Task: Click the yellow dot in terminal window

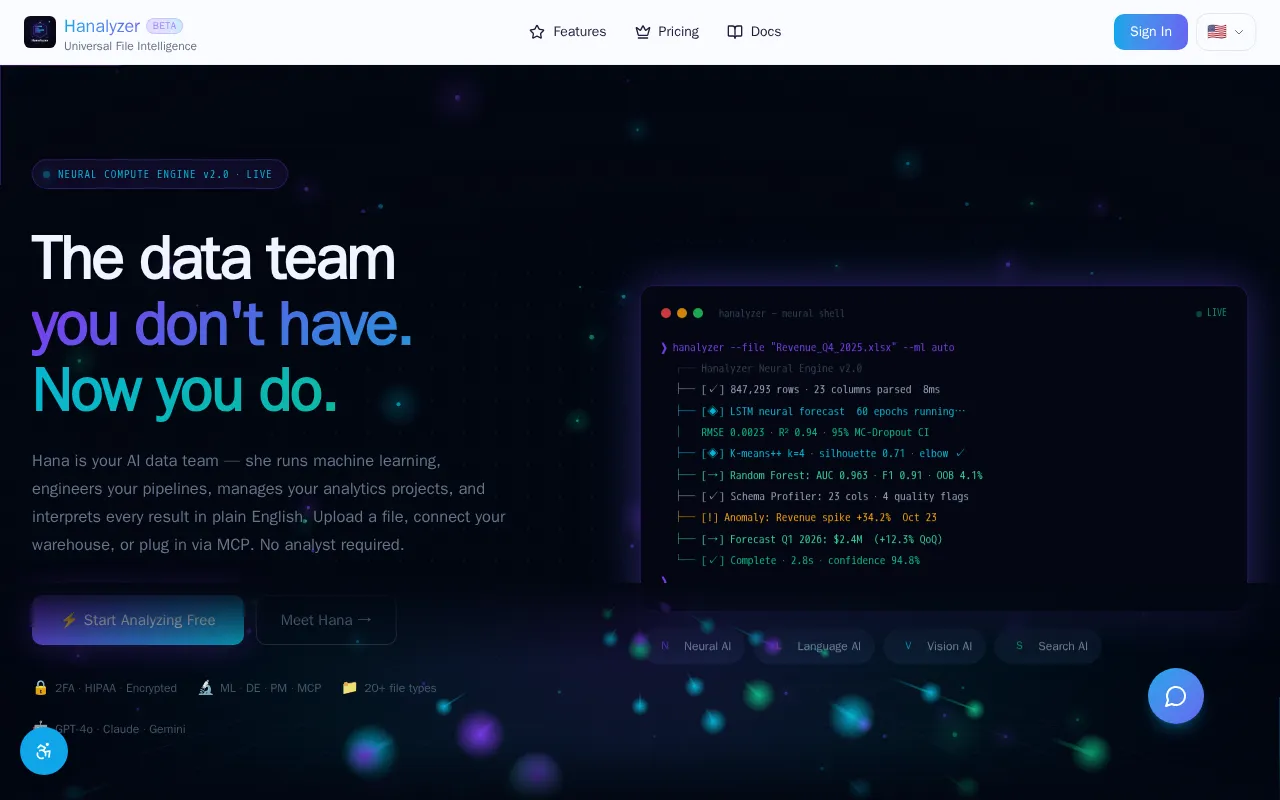Action: [x=682, y=313]
